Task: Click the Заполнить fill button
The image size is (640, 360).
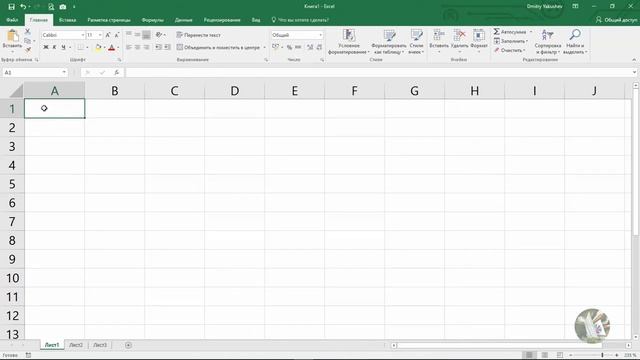Action: coord(510,41)
